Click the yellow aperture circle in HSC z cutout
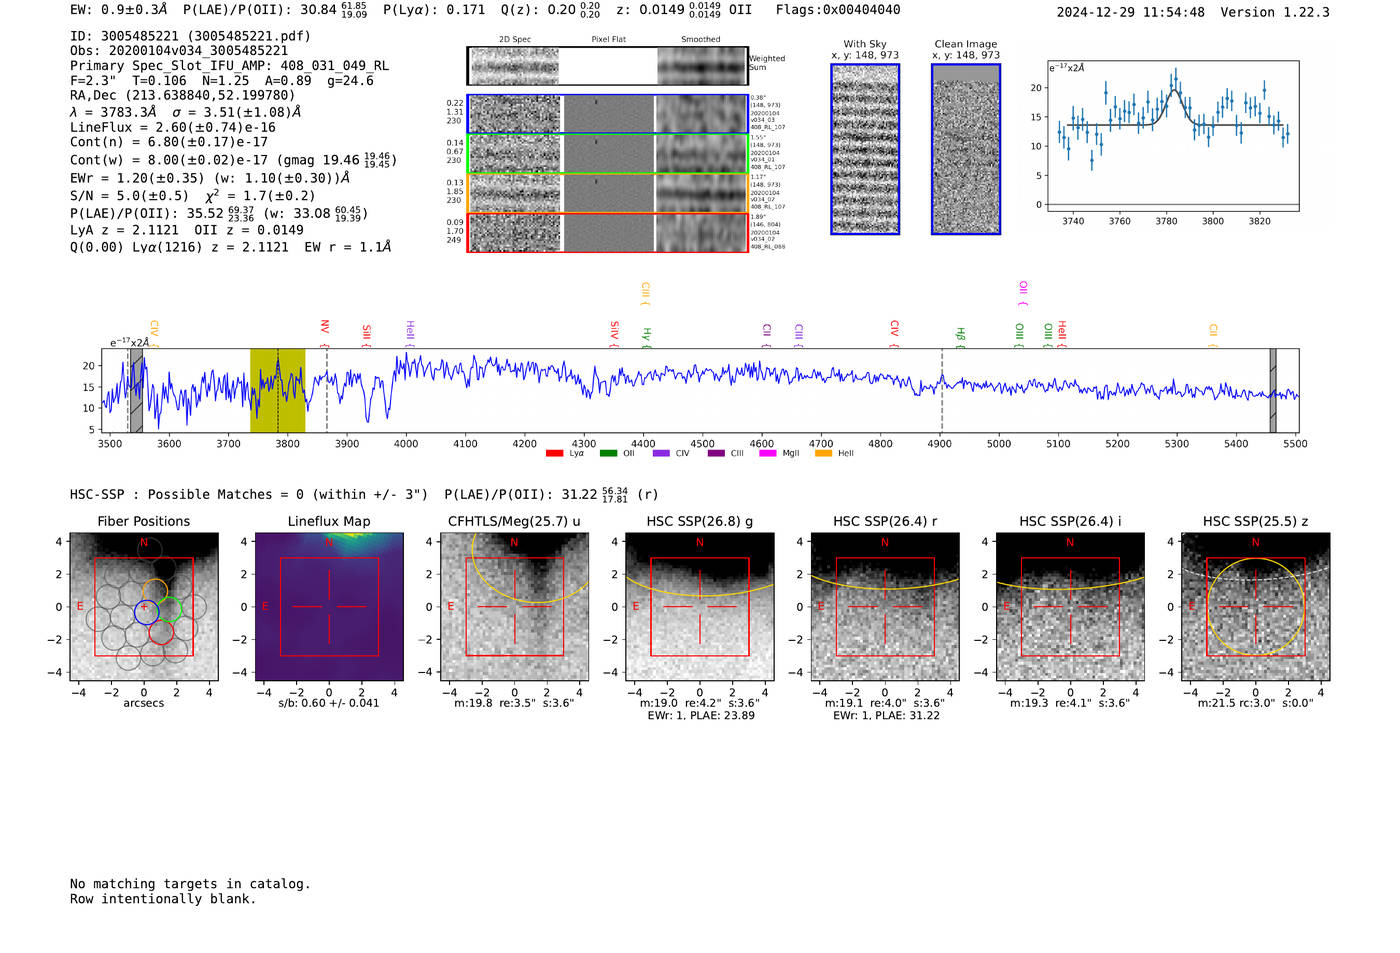Screen dimensions: 1400x953 click(x=1256, y=607)
